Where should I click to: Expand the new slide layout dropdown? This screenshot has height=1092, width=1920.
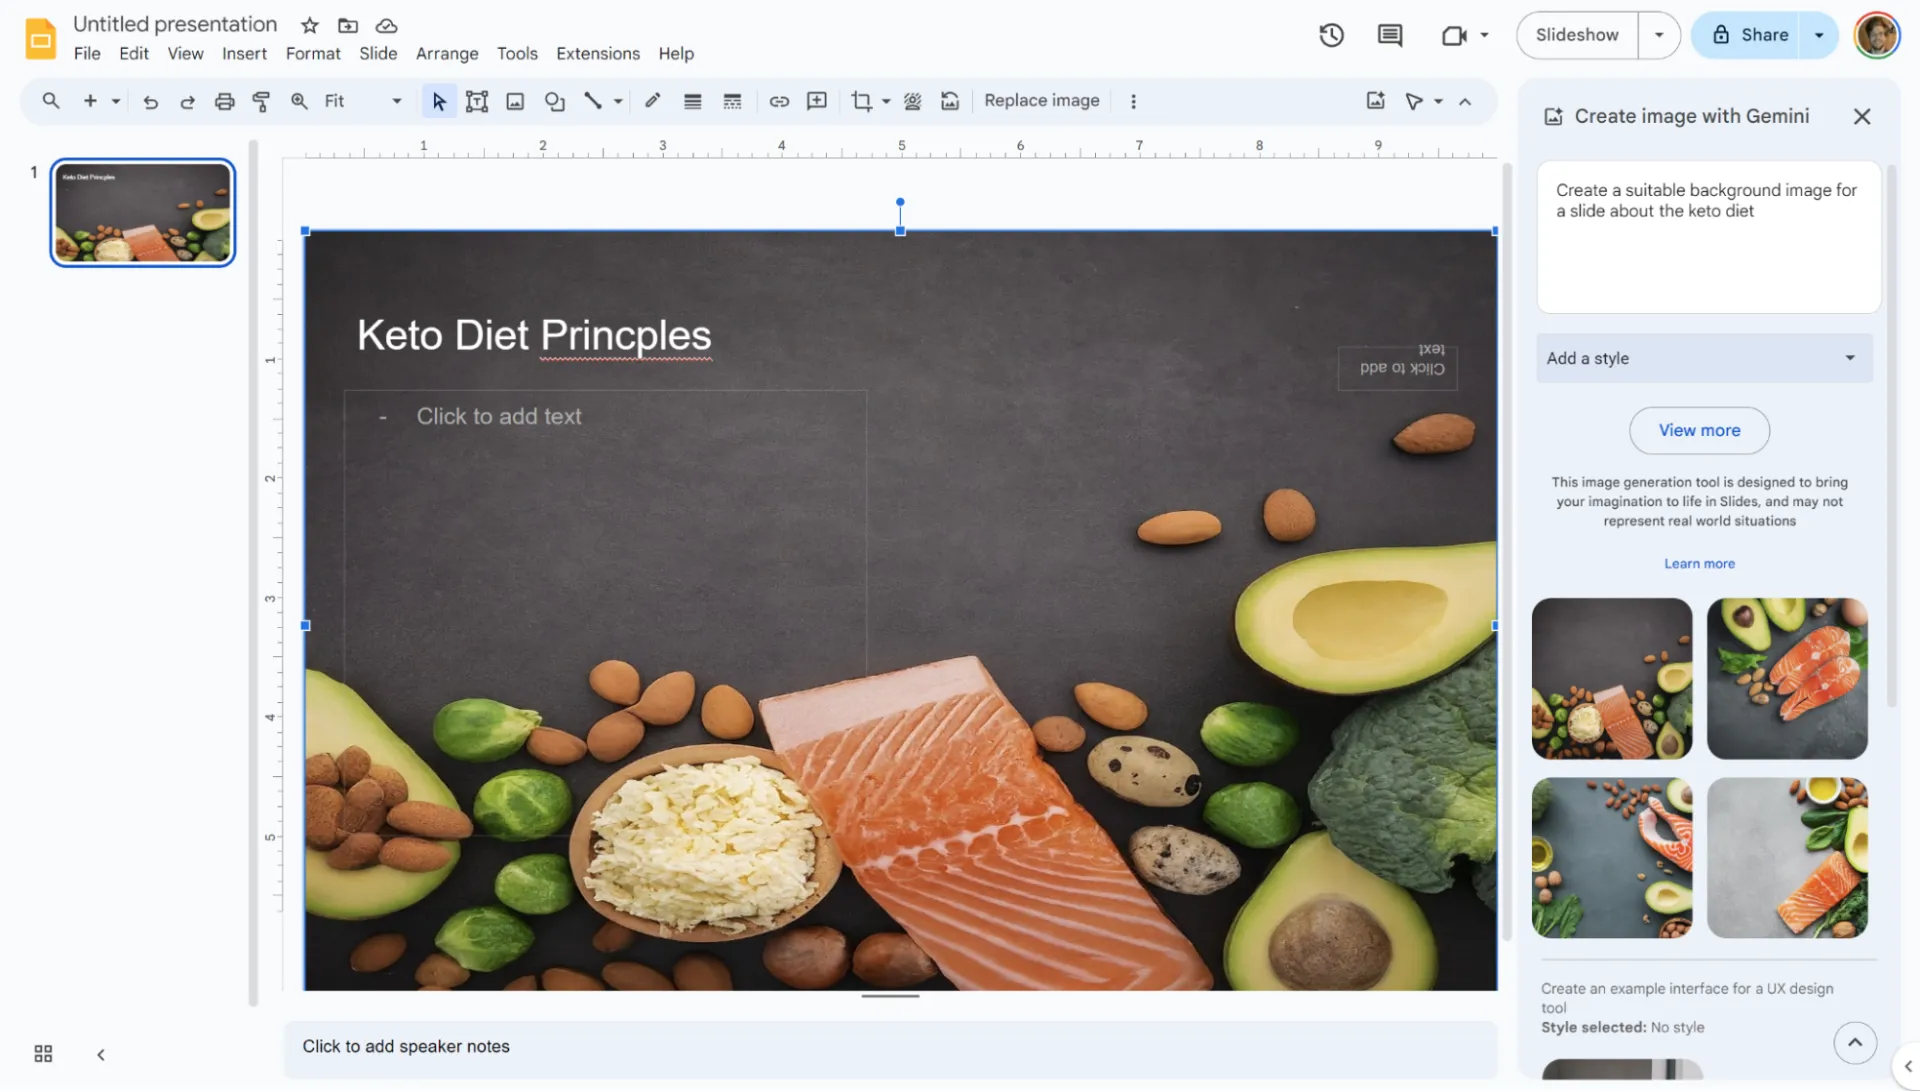pyautogui.click(x=116, y=101)
